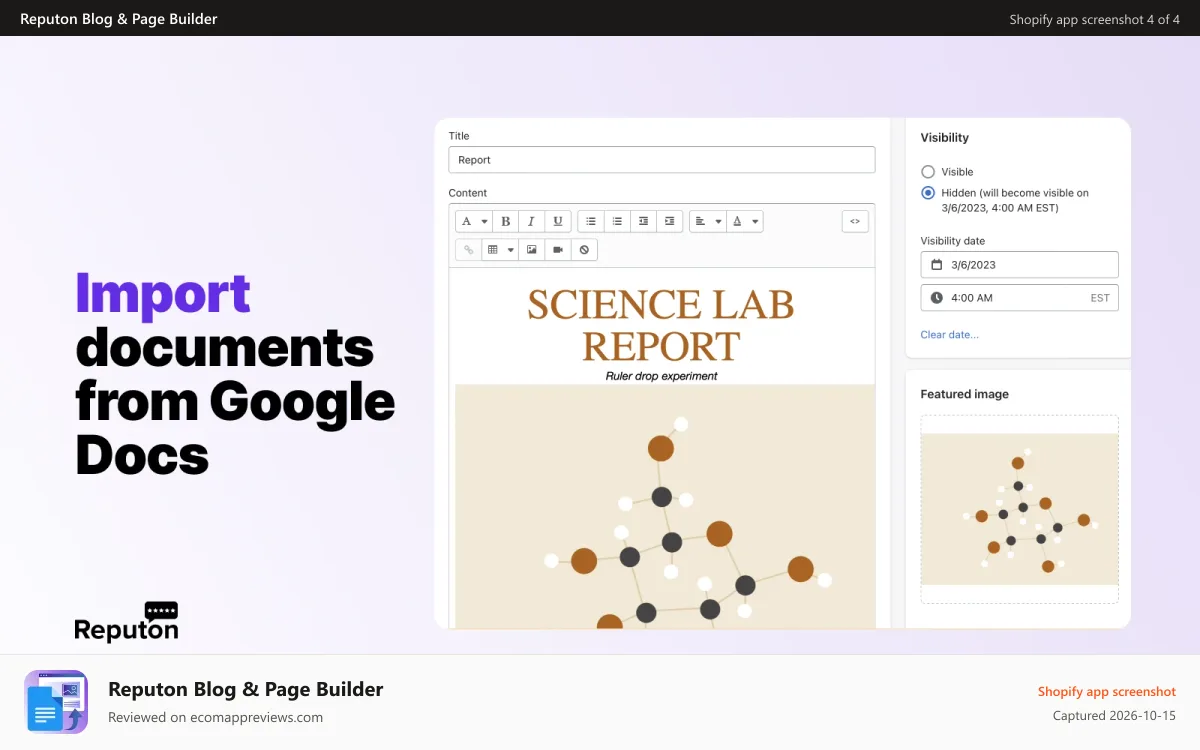Click the insert link icon

(468, 249)
